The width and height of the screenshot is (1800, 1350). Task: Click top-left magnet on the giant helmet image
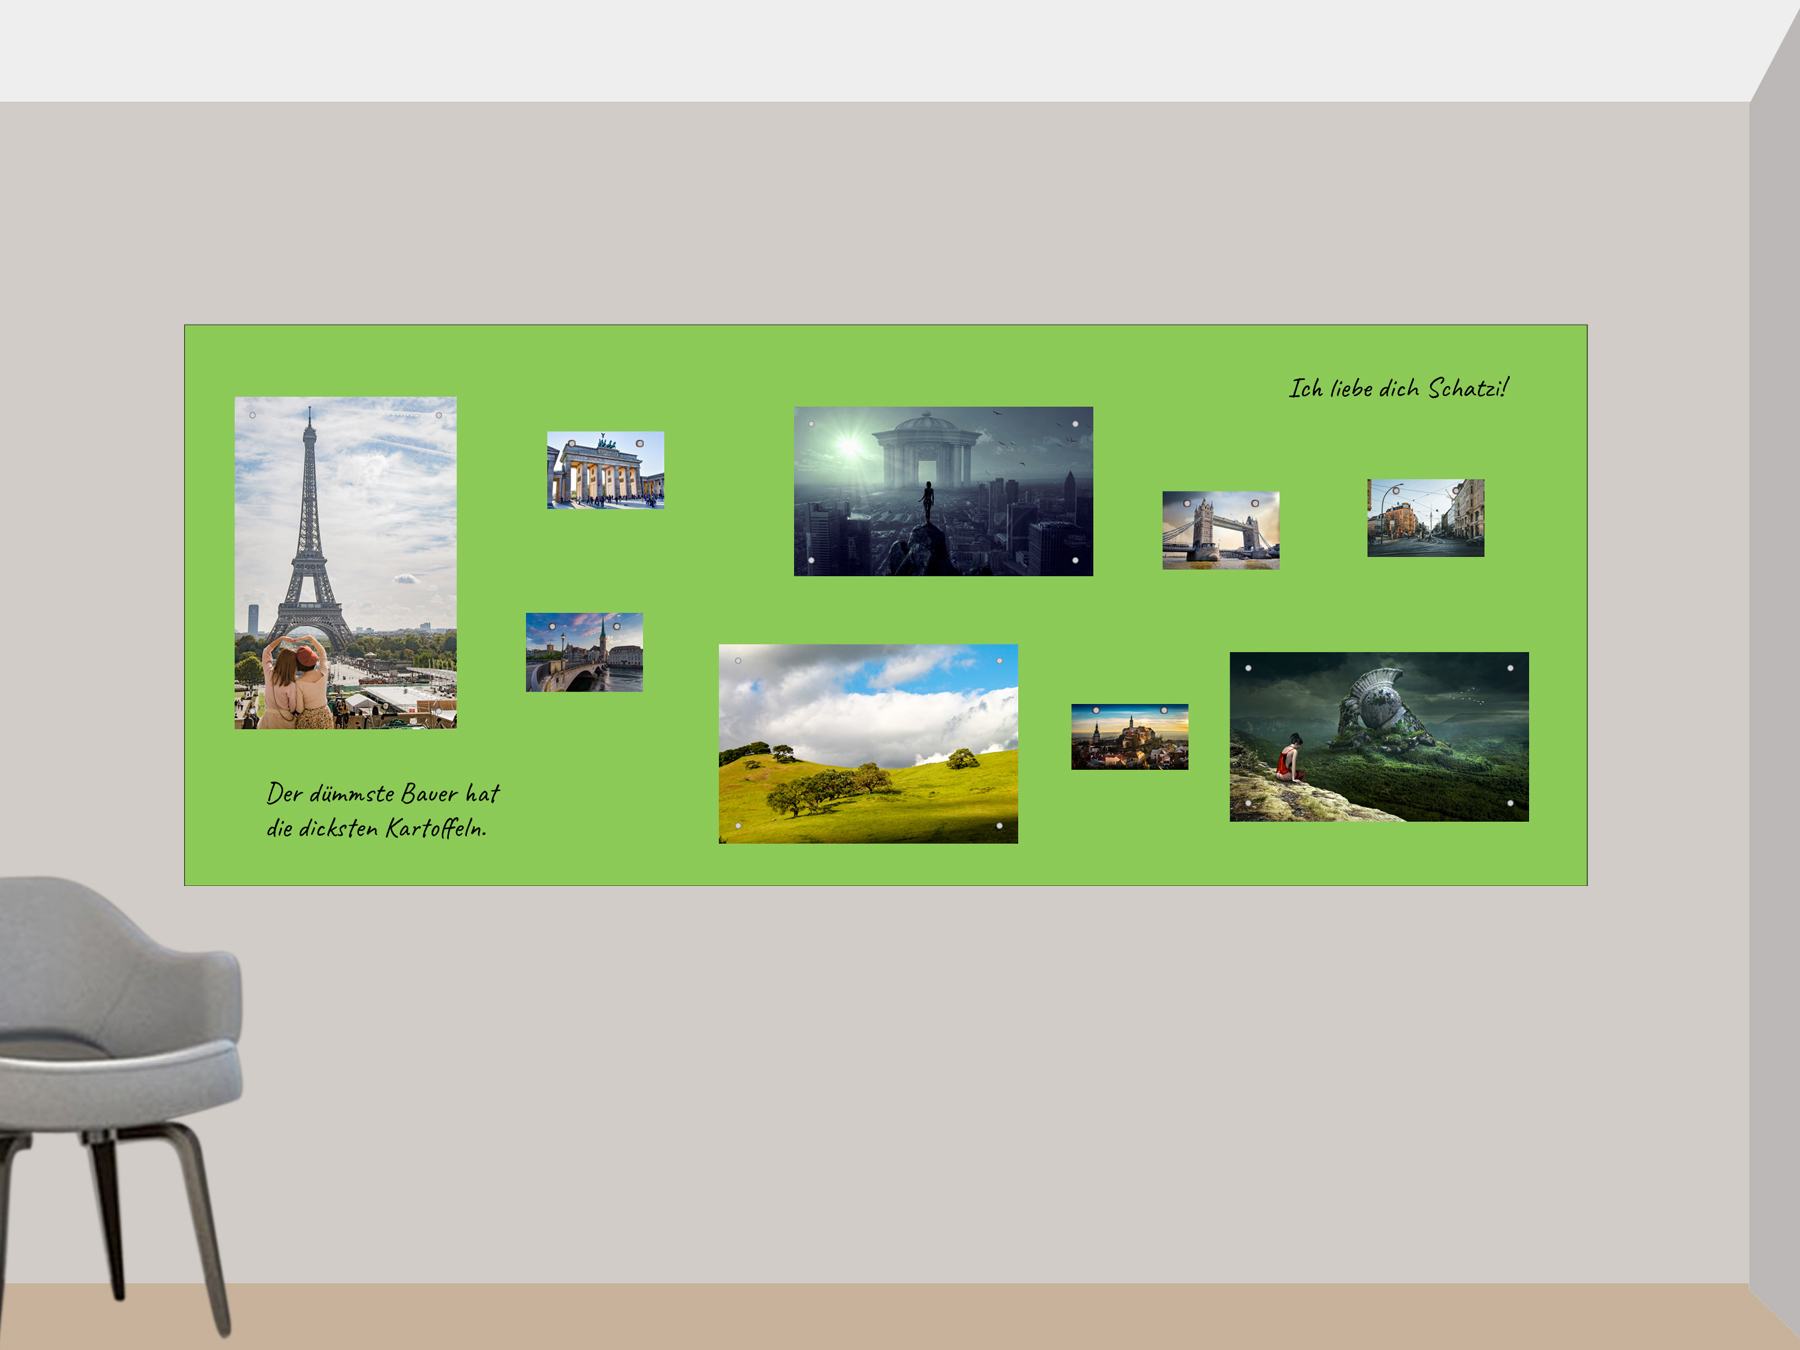pyautogui.click(x=1248, y=668)
